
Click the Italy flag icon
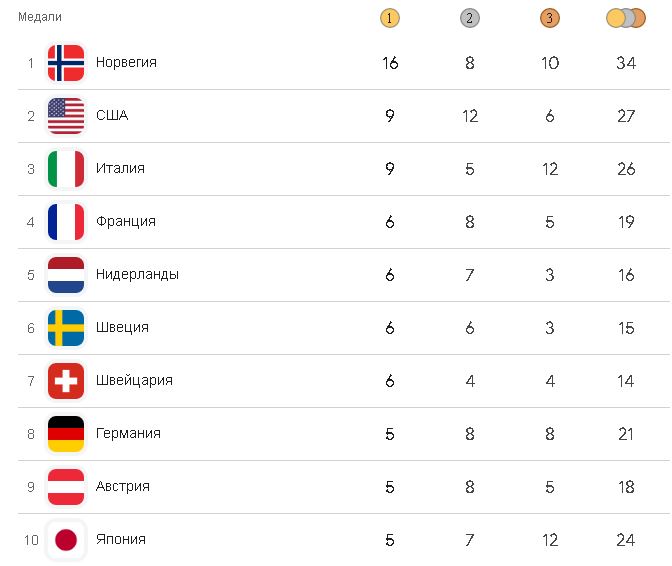(66, 169)
